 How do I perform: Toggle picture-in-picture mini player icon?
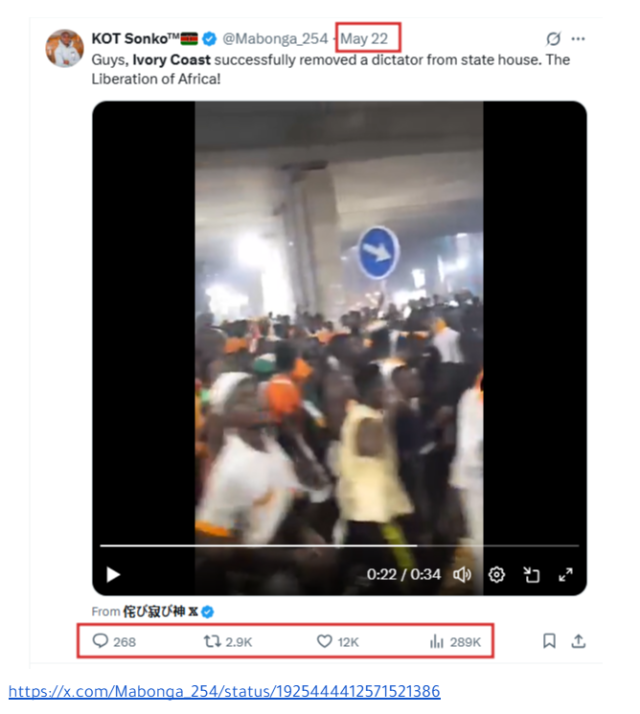pos(531,575)
